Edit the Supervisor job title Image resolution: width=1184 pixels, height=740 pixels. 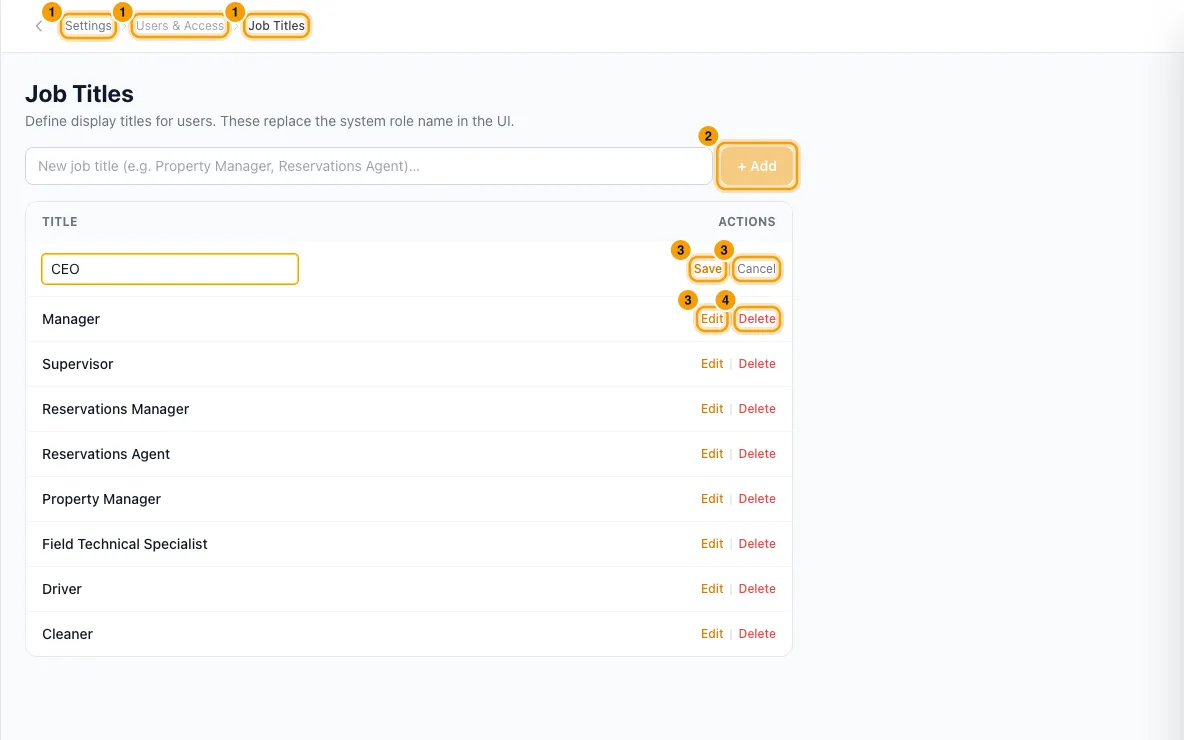pos(712,364)
